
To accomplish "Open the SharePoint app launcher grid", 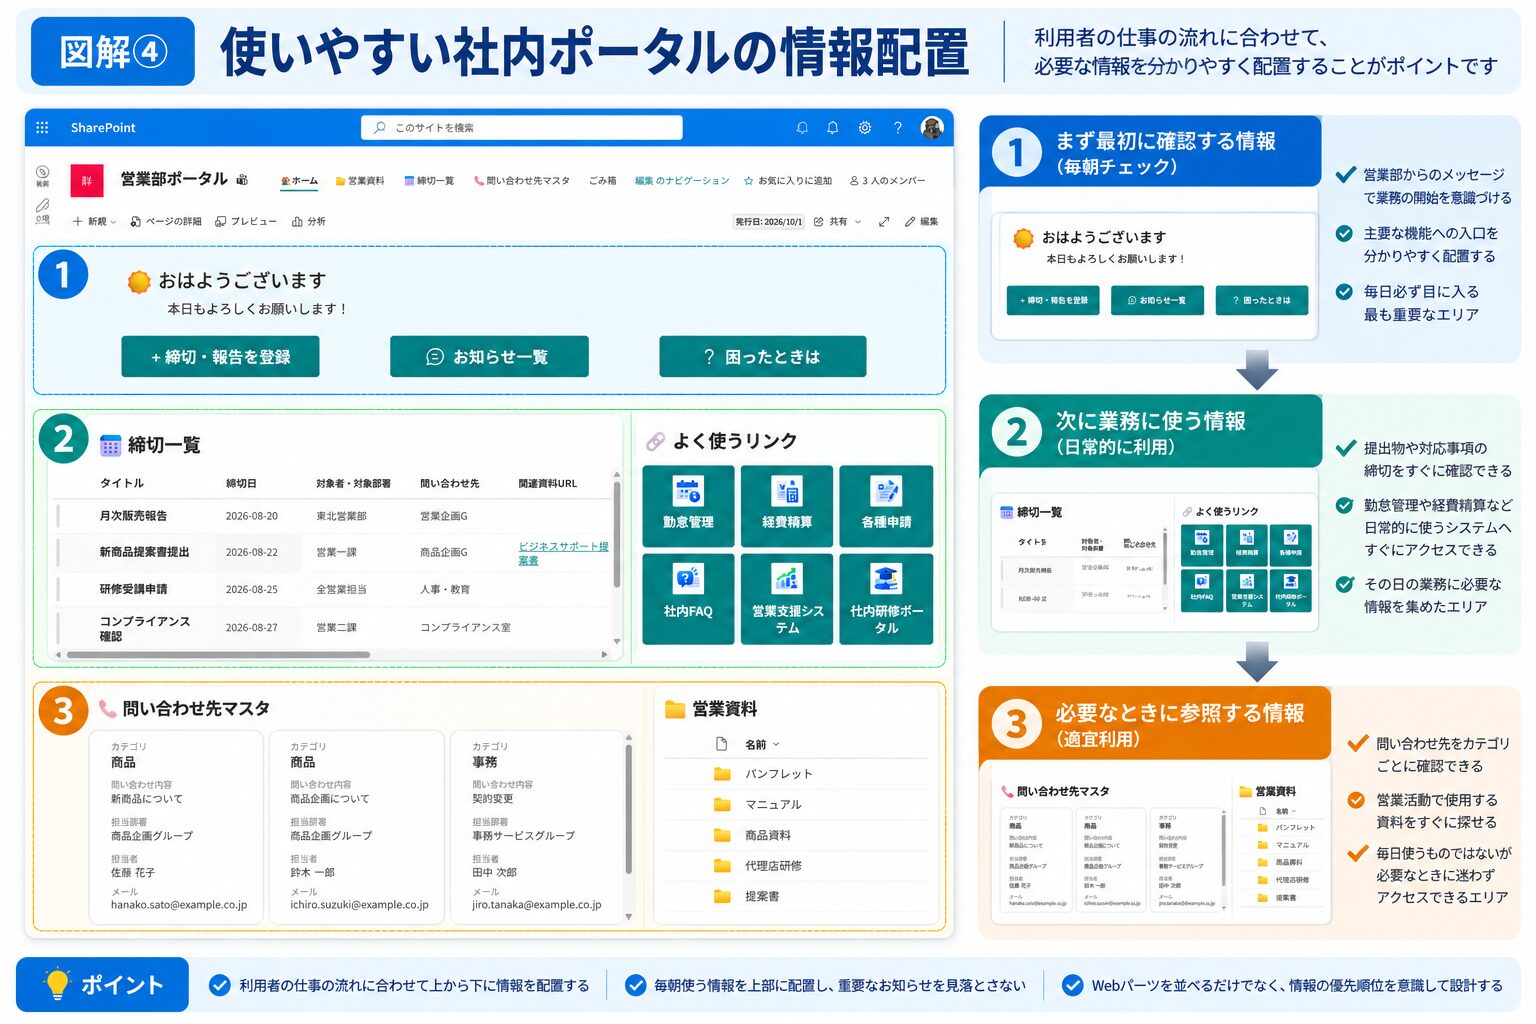I will click(42, 128).
